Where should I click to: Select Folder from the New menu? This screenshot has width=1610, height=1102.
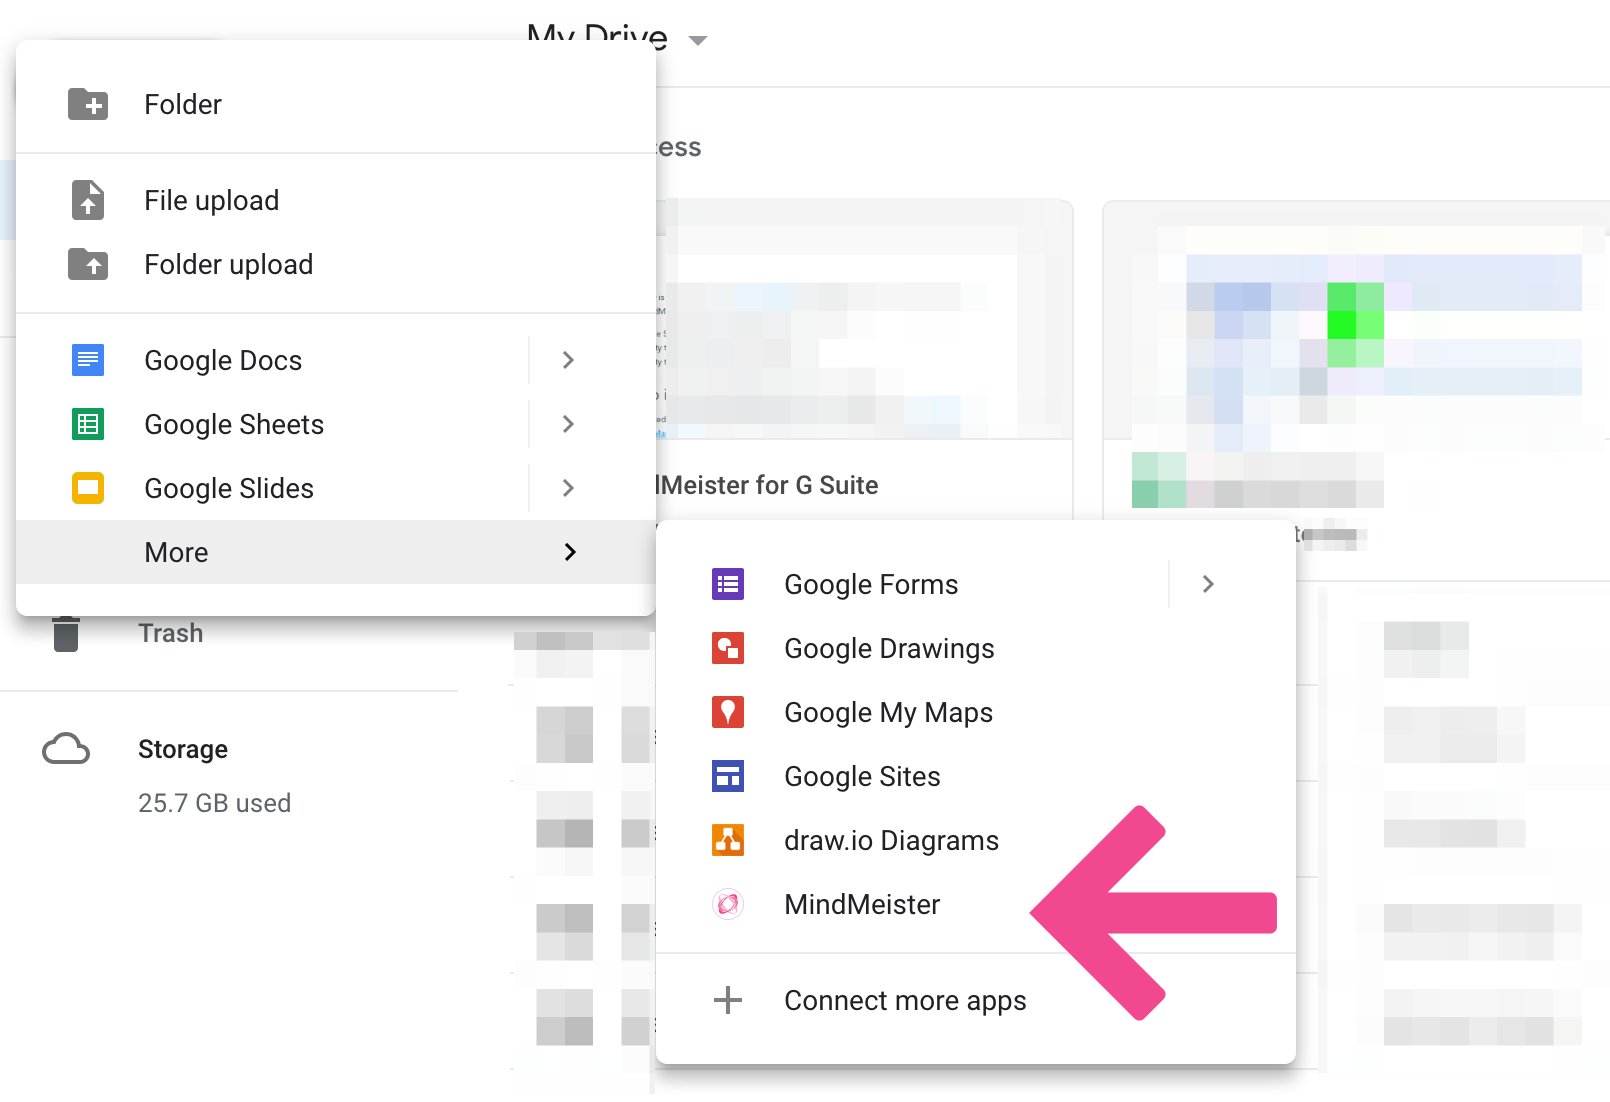click(336, 104)
